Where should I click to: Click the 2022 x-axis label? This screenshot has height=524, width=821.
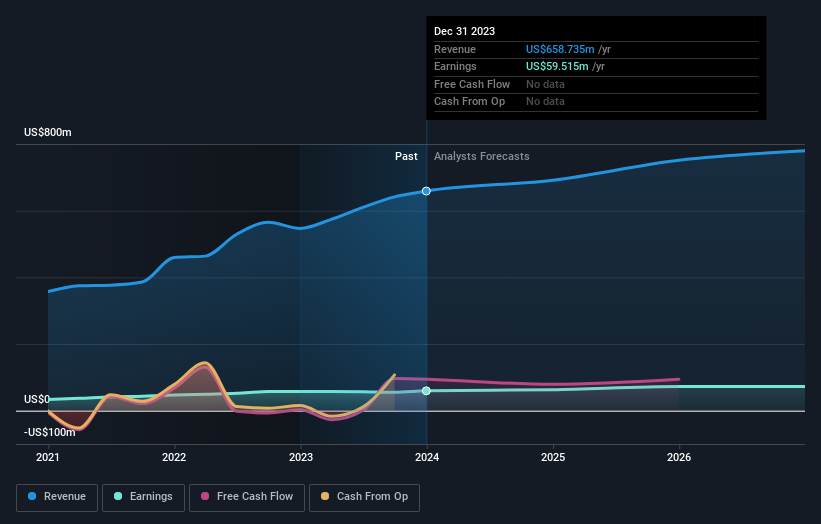click(174, 458)
